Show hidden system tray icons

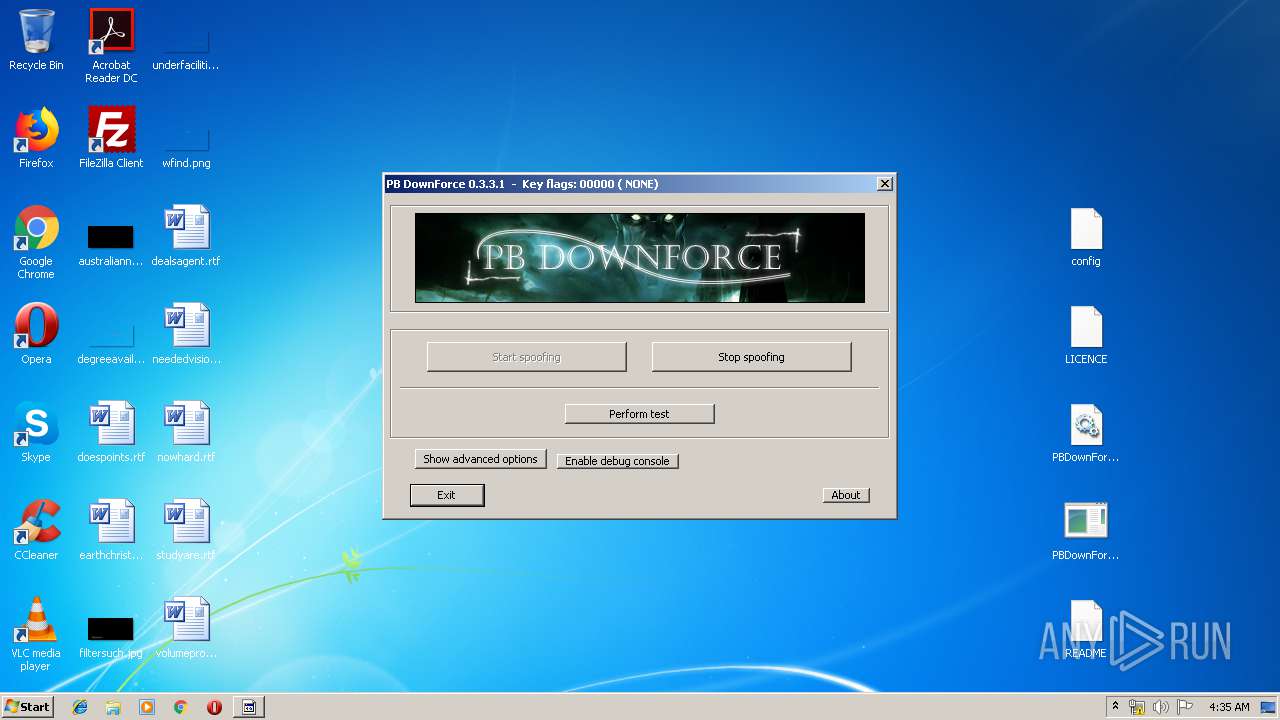click(x=1115, y=707)
